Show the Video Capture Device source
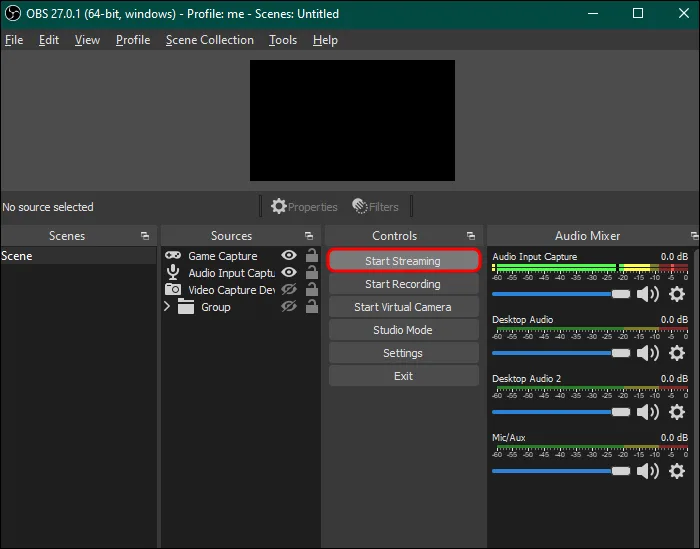The image size is (700, 549). (x=289, y=289)
